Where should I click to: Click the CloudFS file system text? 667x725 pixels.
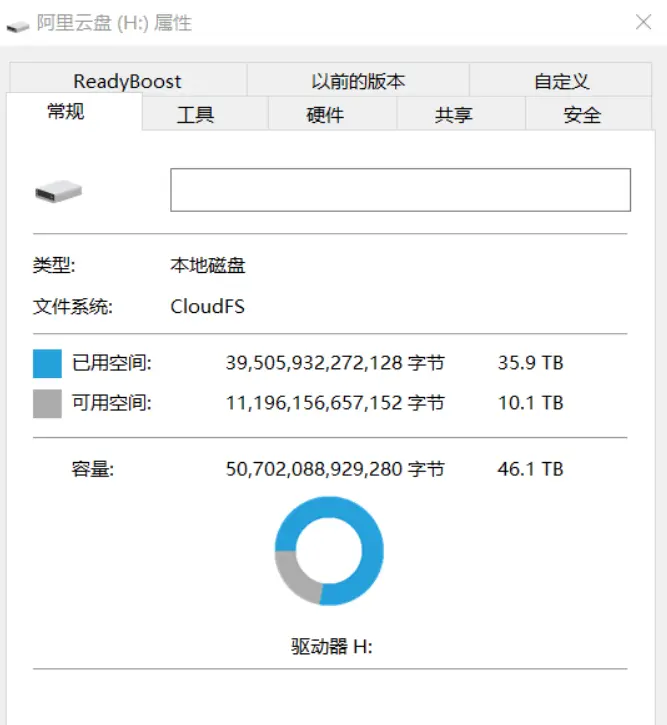(x=208, y=306)
